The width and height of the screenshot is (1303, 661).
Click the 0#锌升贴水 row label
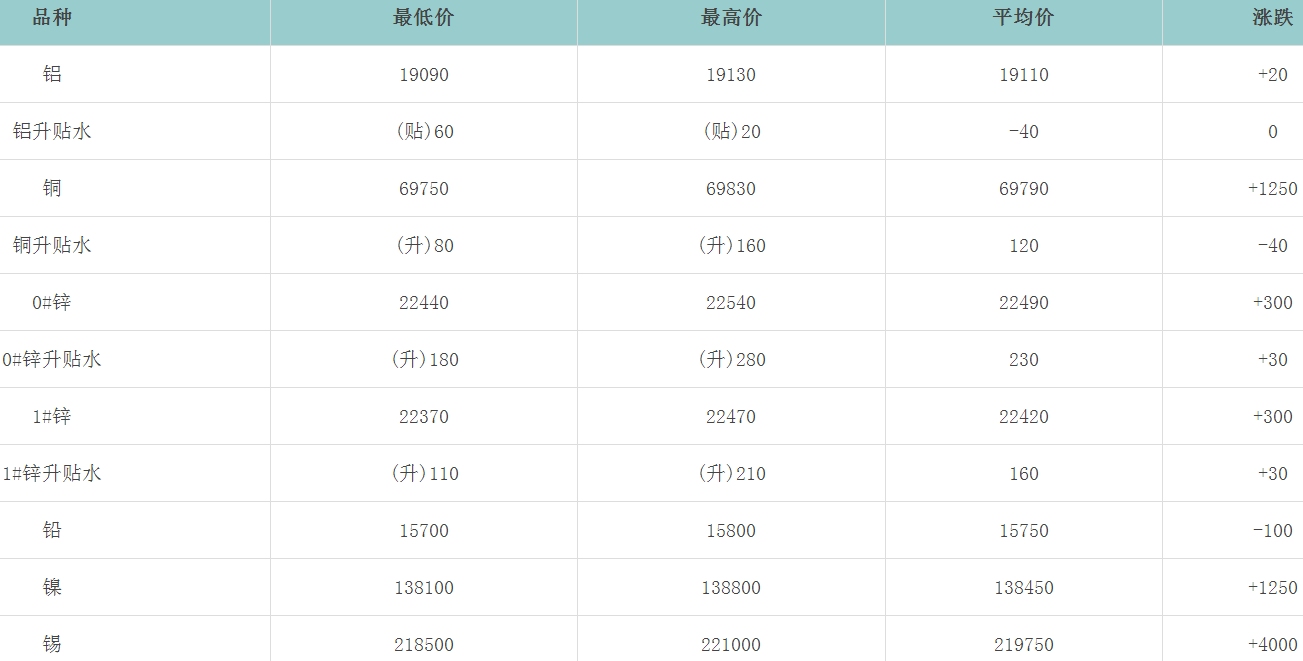tap(52, 359)
